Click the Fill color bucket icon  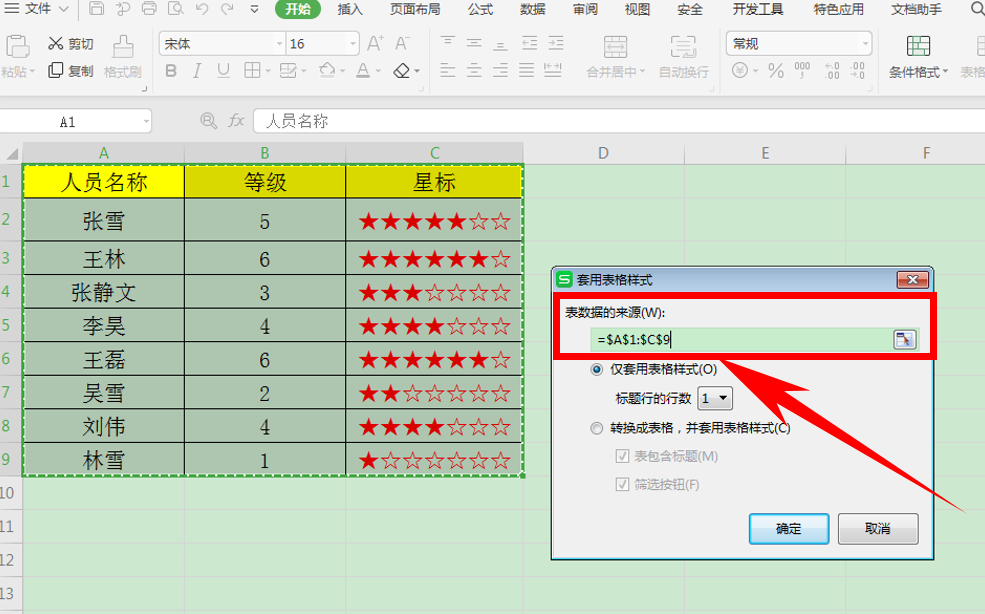[x=327, y=70]
